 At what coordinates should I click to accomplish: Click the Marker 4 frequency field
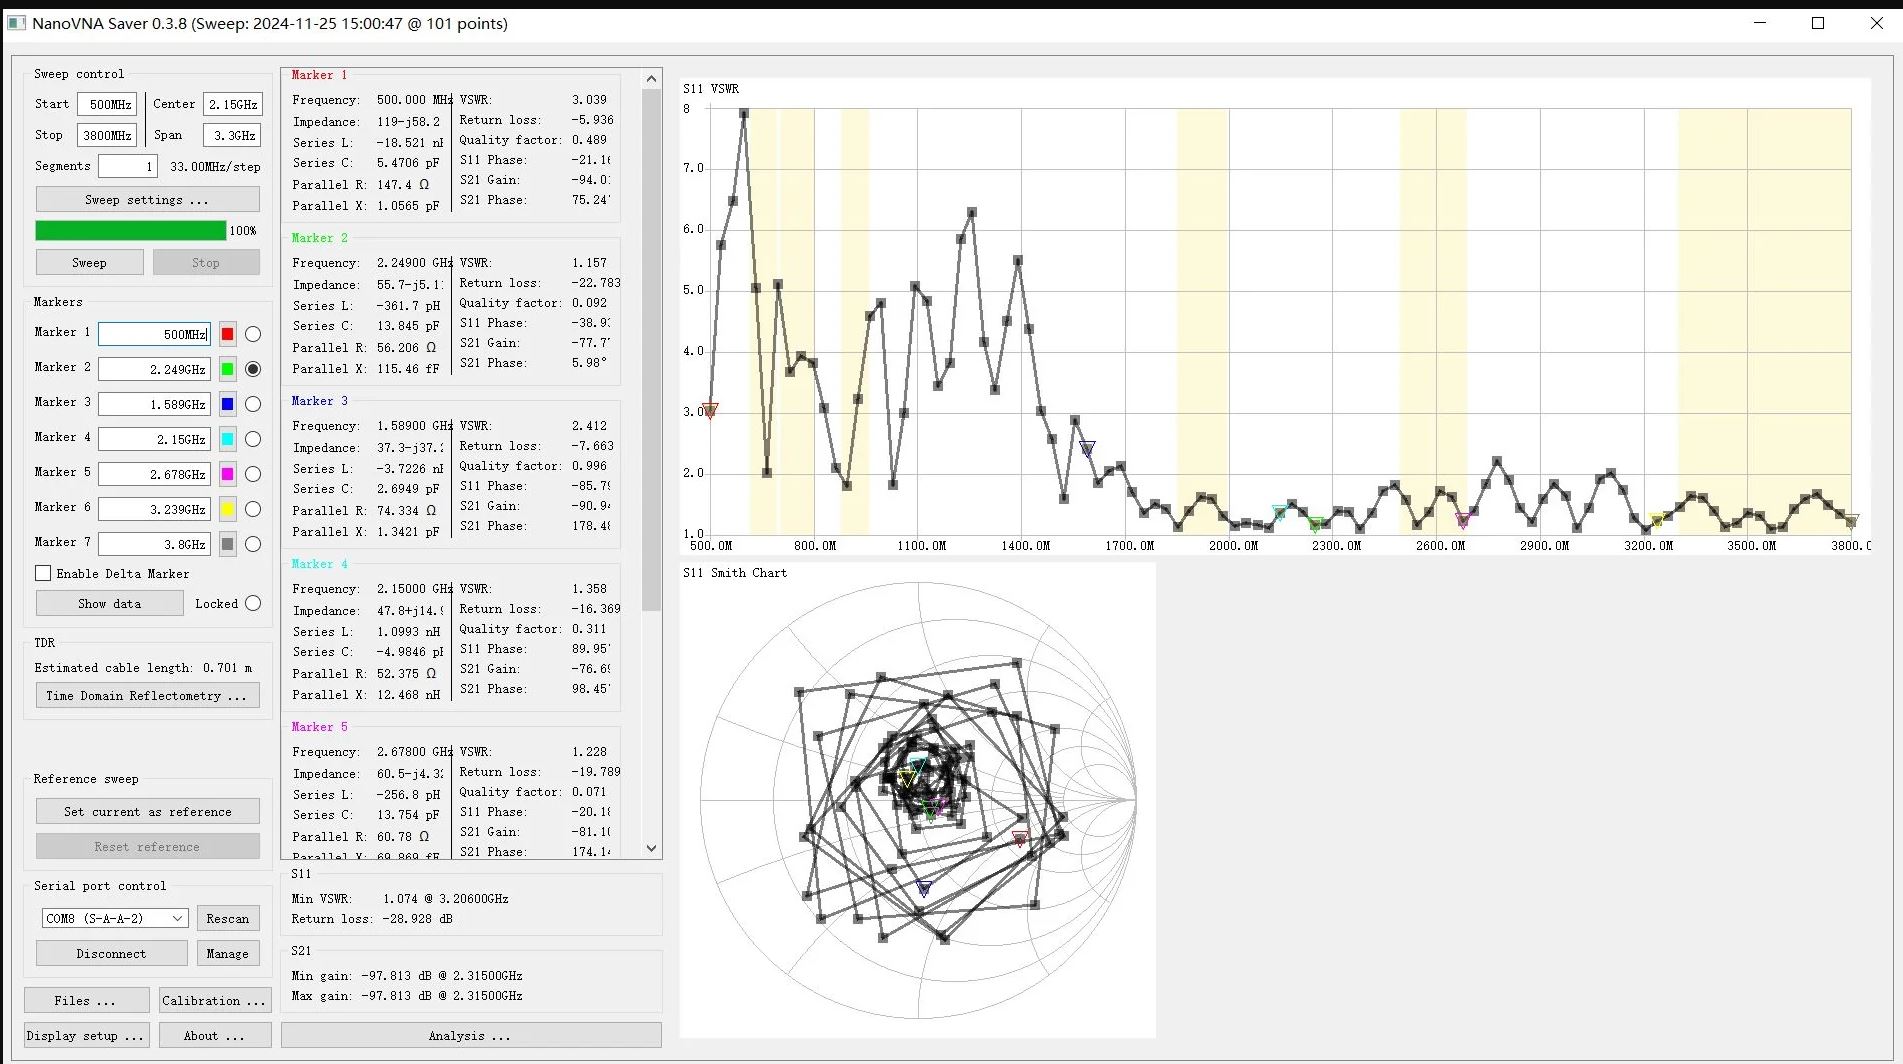click(x=155, y=439)
